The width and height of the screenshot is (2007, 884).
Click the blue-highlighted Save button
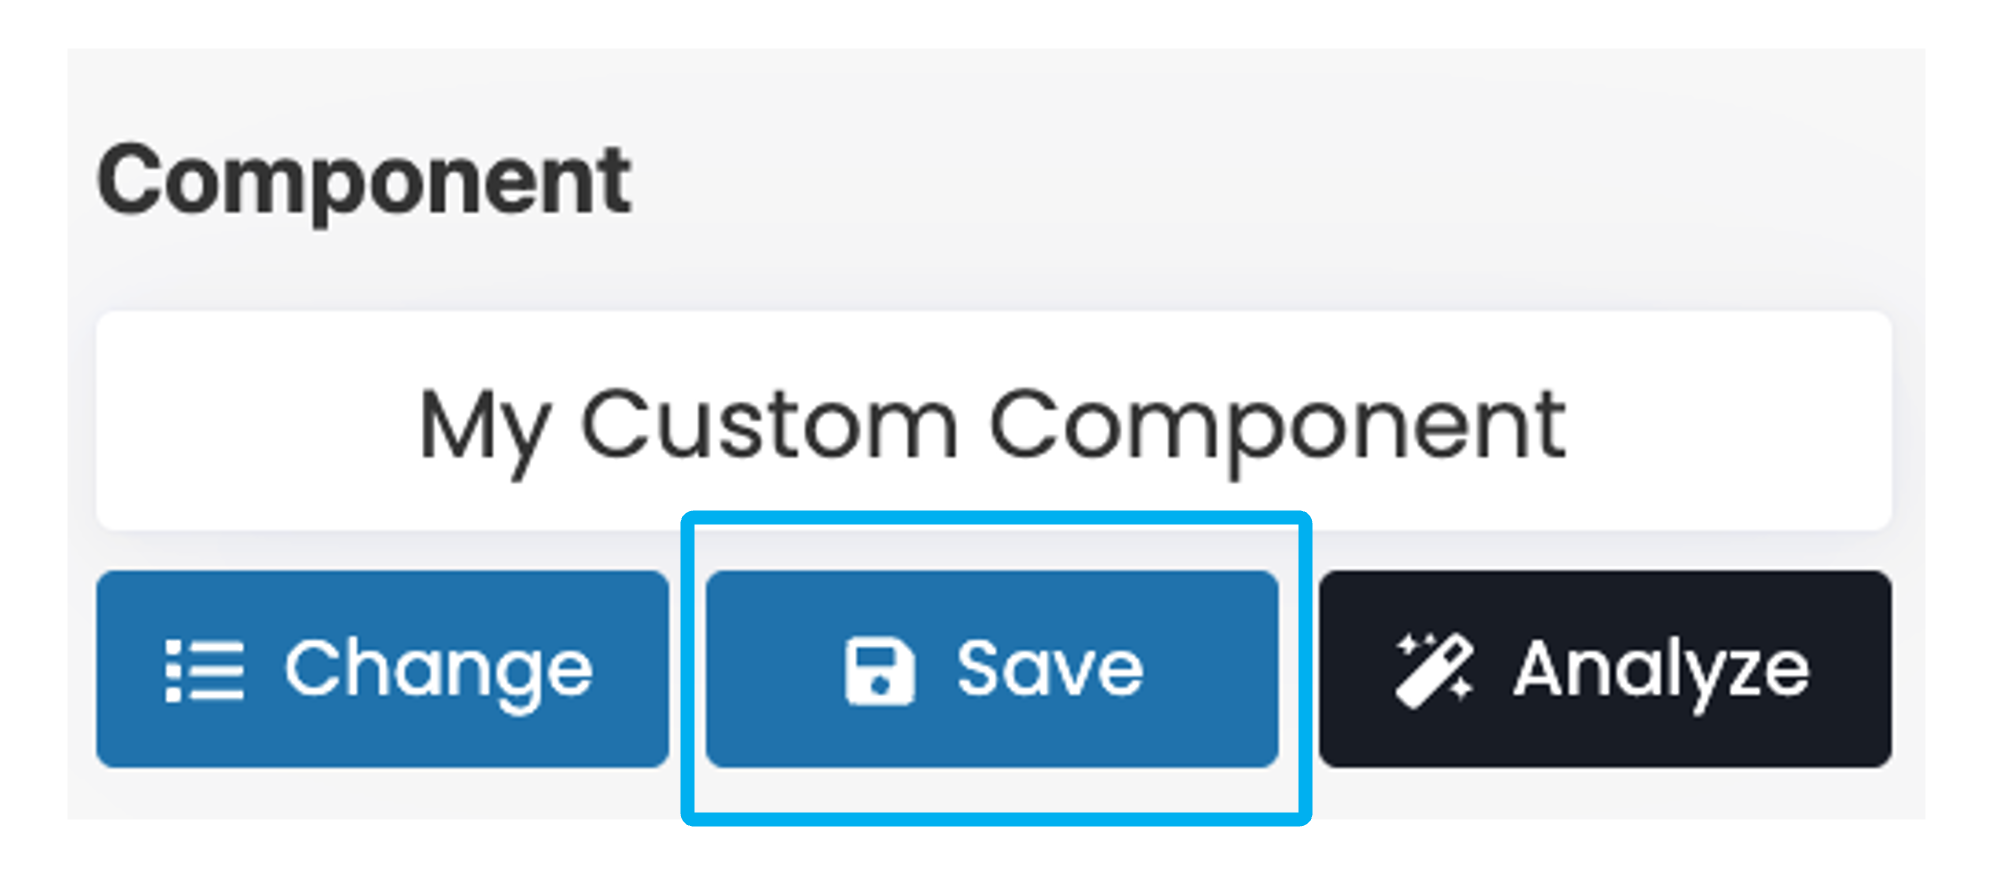pyautogui.click(x=992, y=669)
